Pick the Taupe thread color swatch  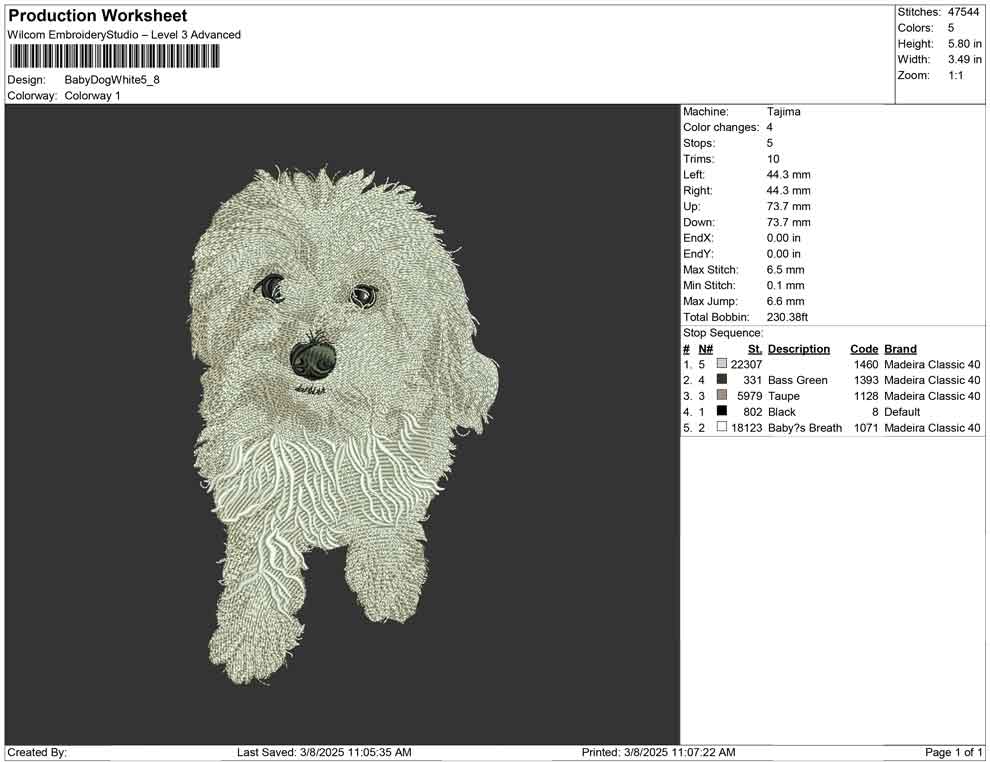coord(722,396)
